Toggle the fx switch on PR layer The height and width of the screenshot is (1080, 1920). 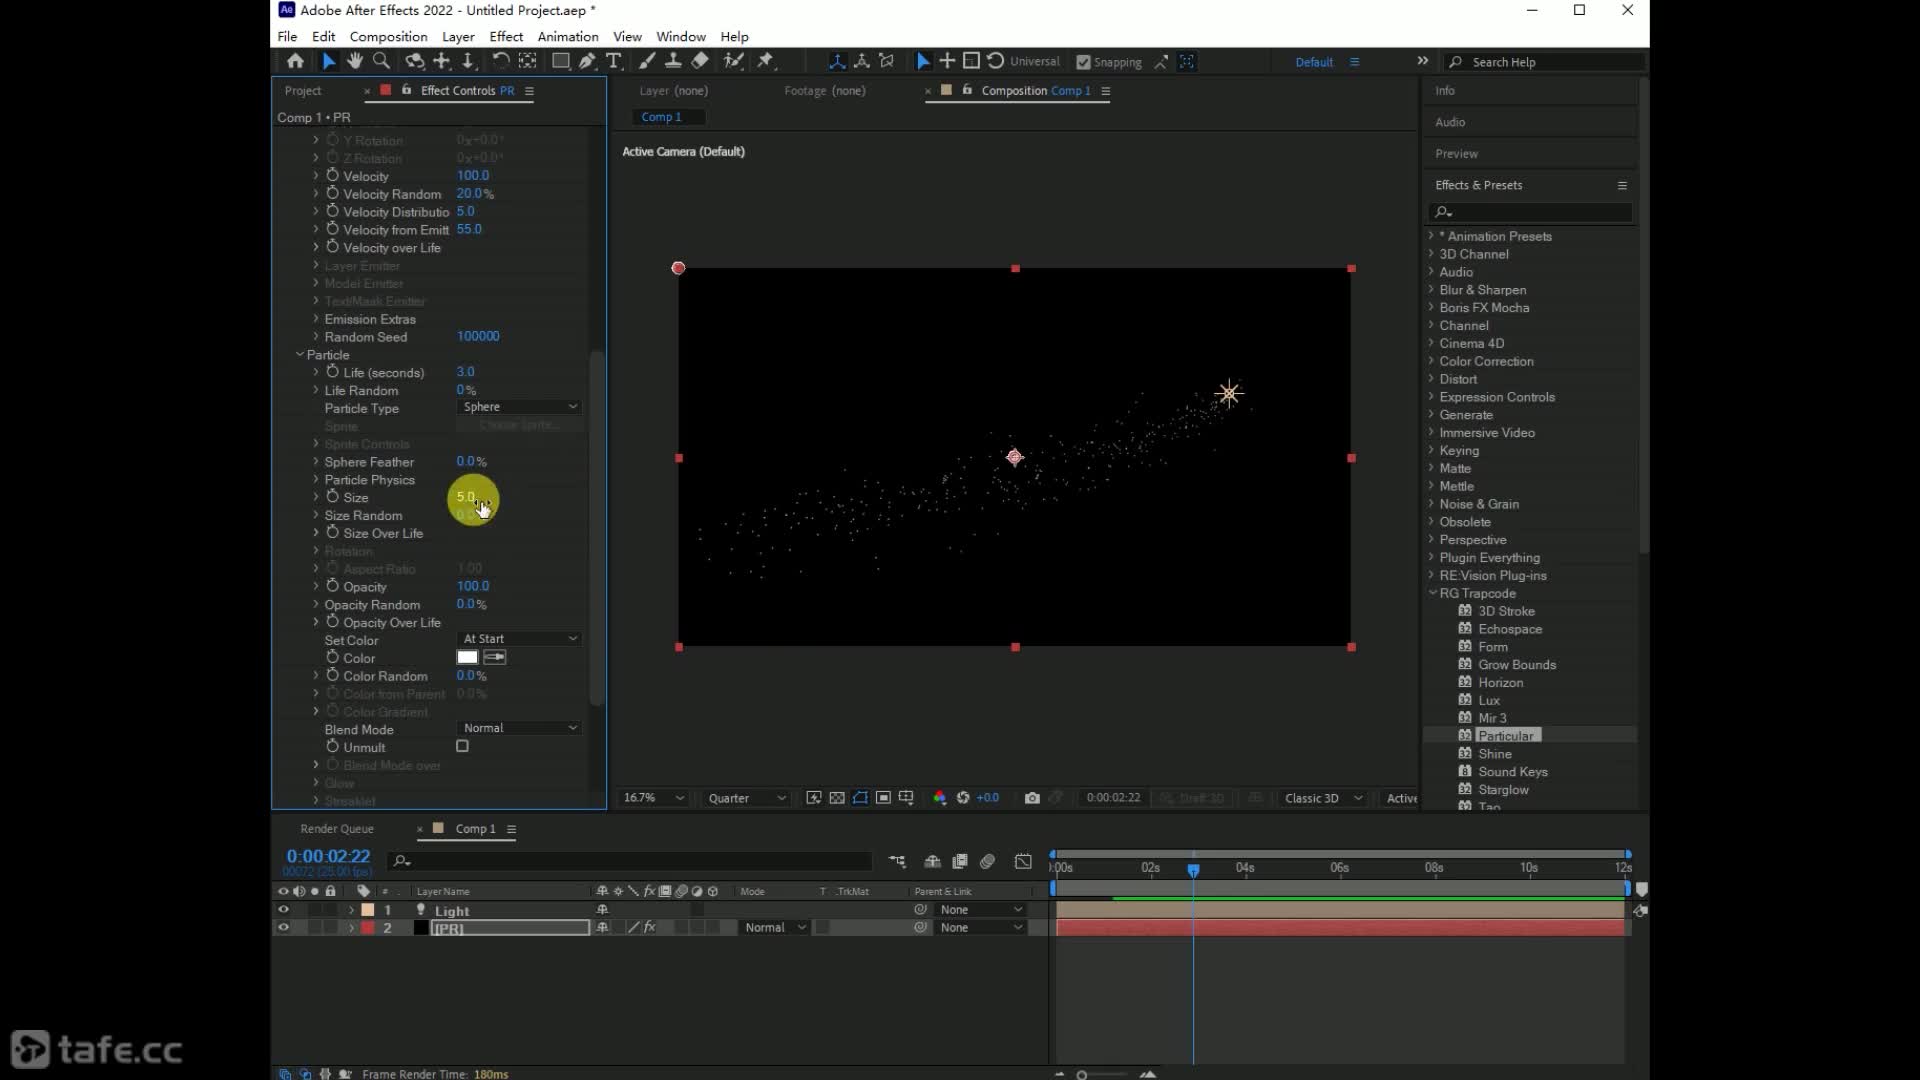pyautogui.click(x=649, y=928)
